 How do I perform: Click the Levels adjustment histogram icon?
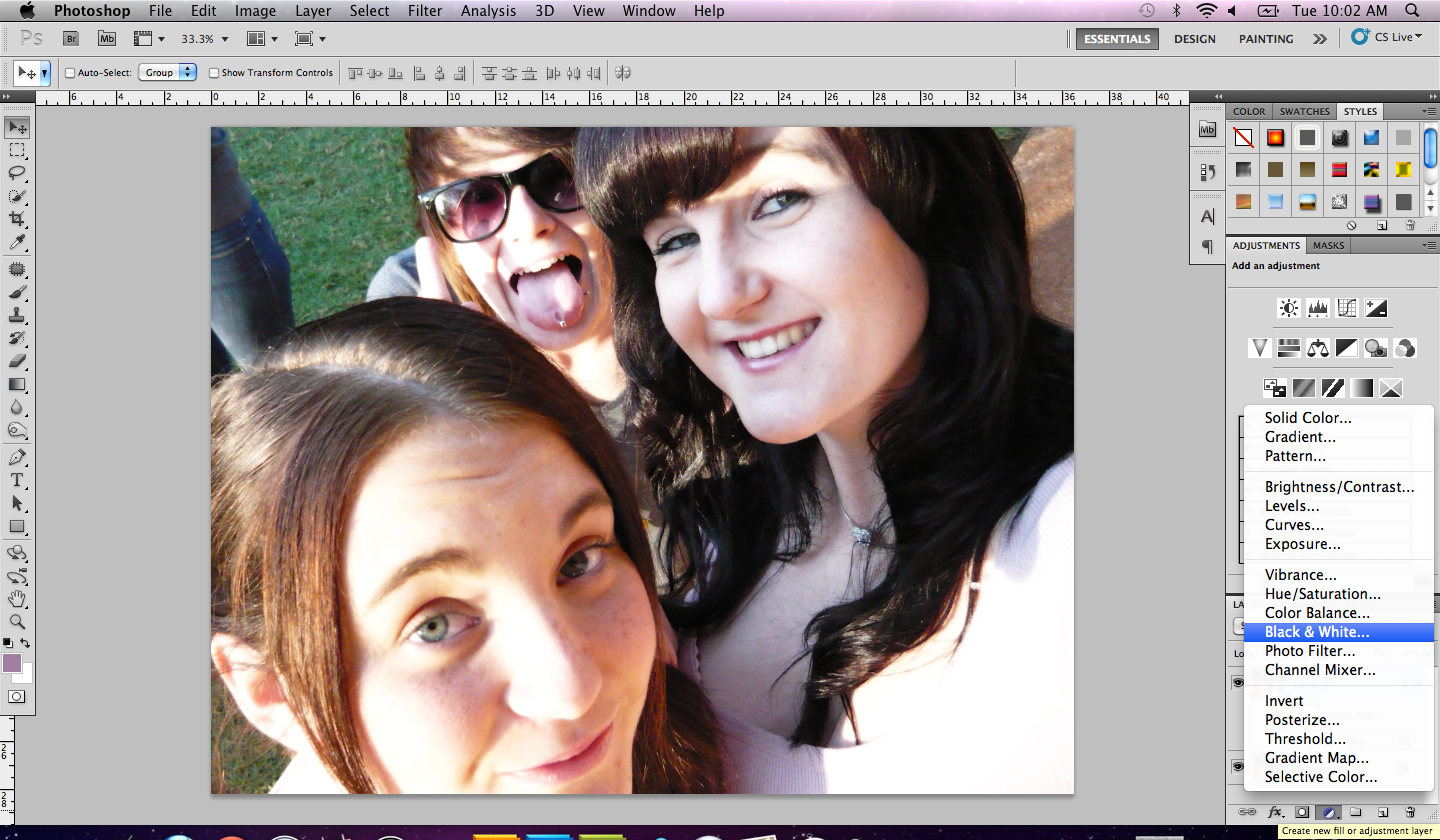click(x=1317, y=307)
